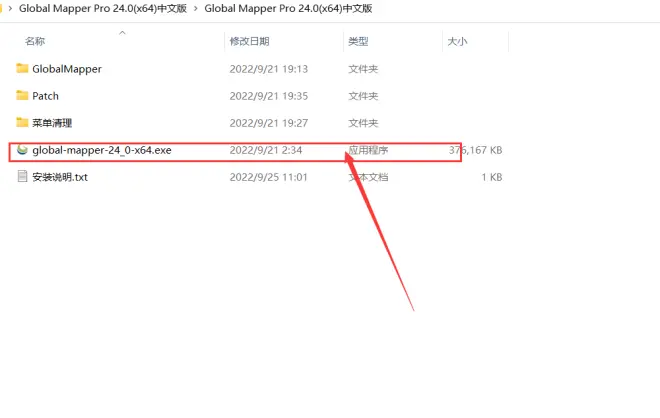Click the 菜单清理 folder icon
Screen dimensions: 660x418
point(23,123)
